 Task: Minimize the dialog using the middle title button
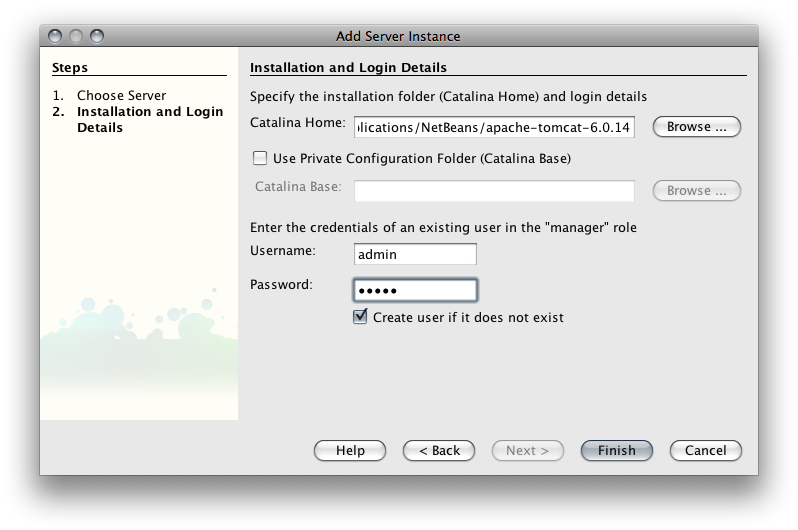[x=76, y=36]
